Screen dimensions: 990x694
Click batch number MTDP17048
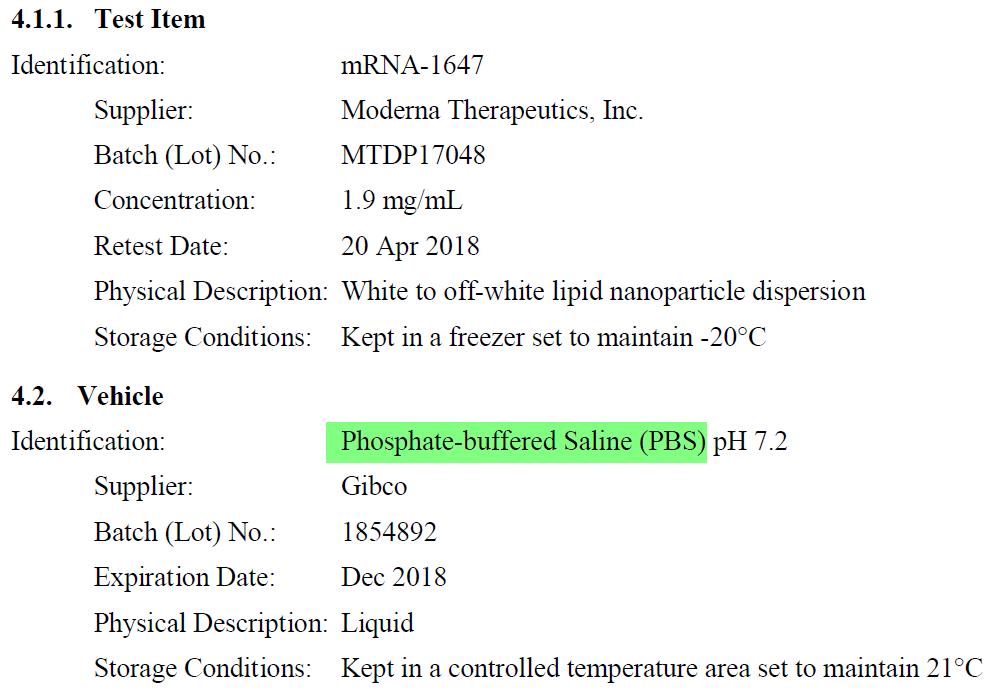coord(413,155)
